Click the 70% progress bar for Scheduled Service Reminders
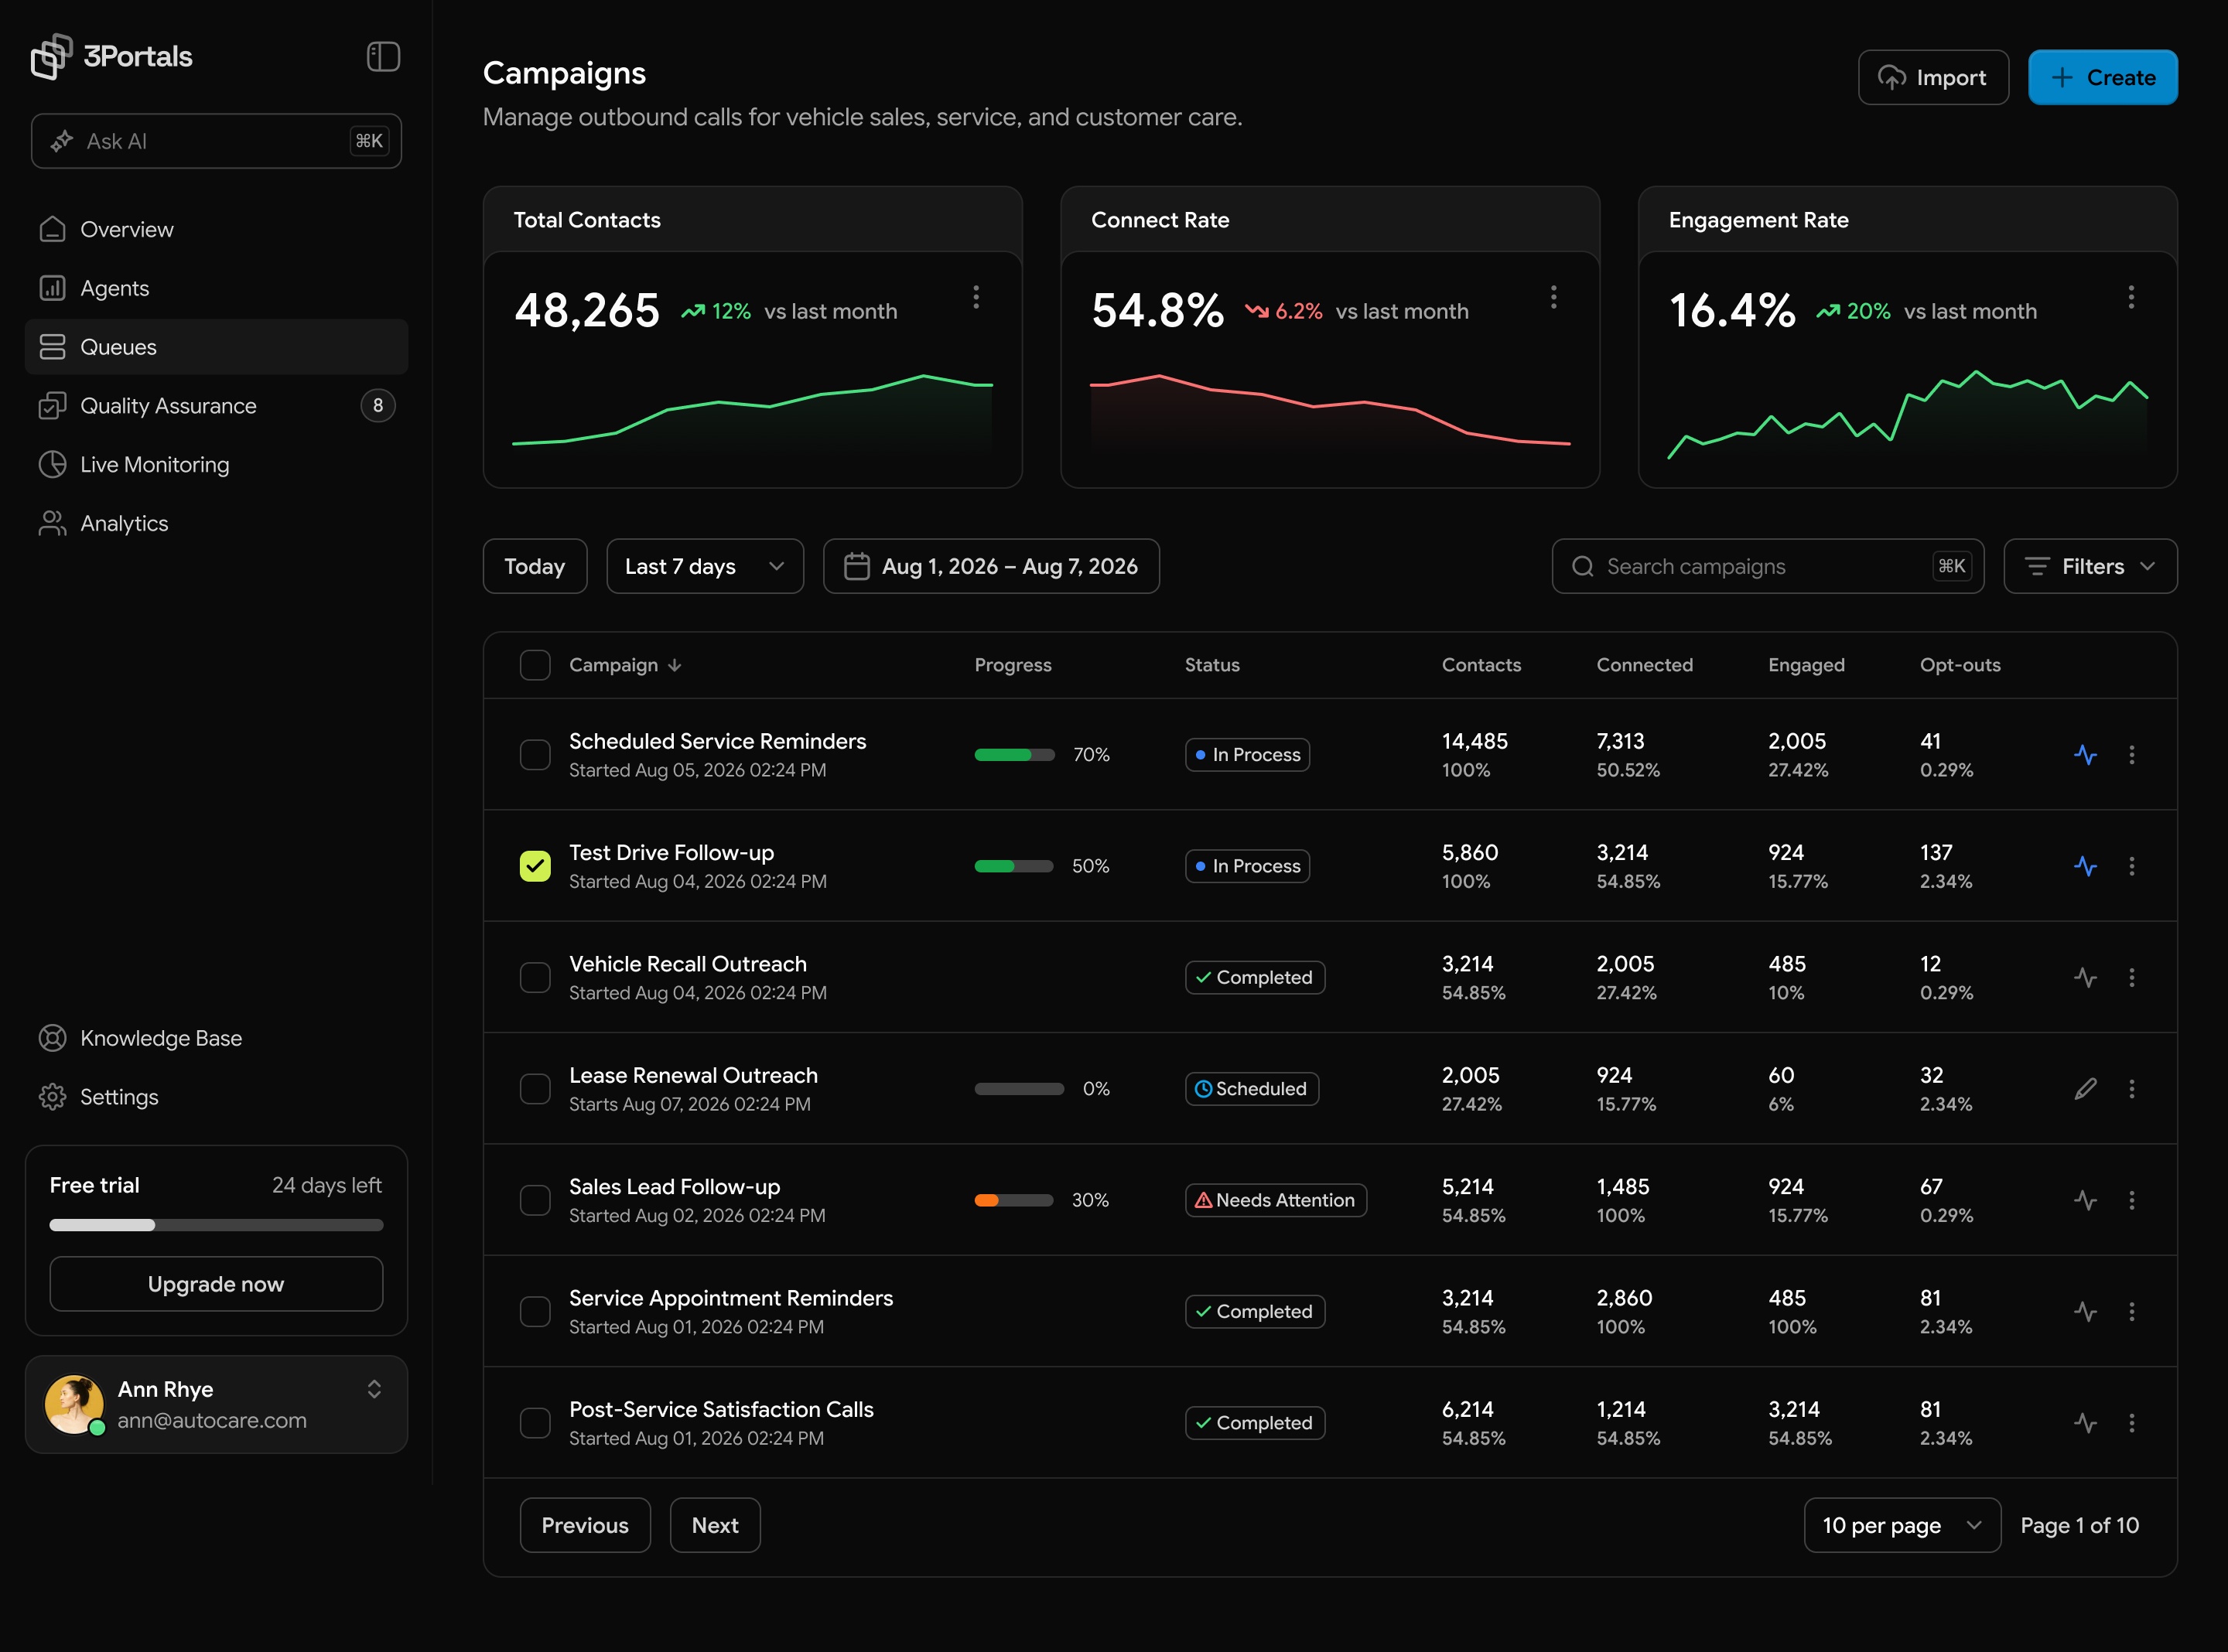The width and height of the screenshot is (2228, 1652). (1014, 755)
